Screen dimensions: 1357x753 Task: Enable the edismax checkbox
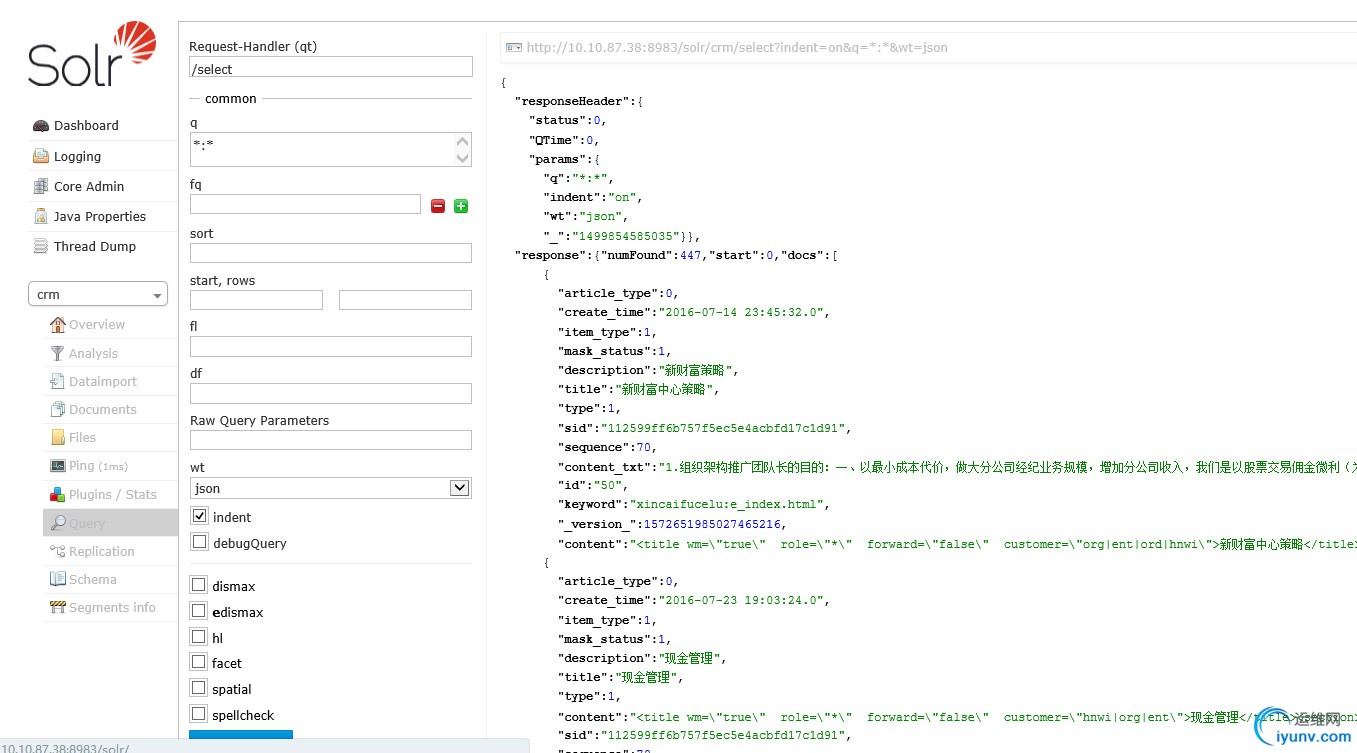click(198, 611)
